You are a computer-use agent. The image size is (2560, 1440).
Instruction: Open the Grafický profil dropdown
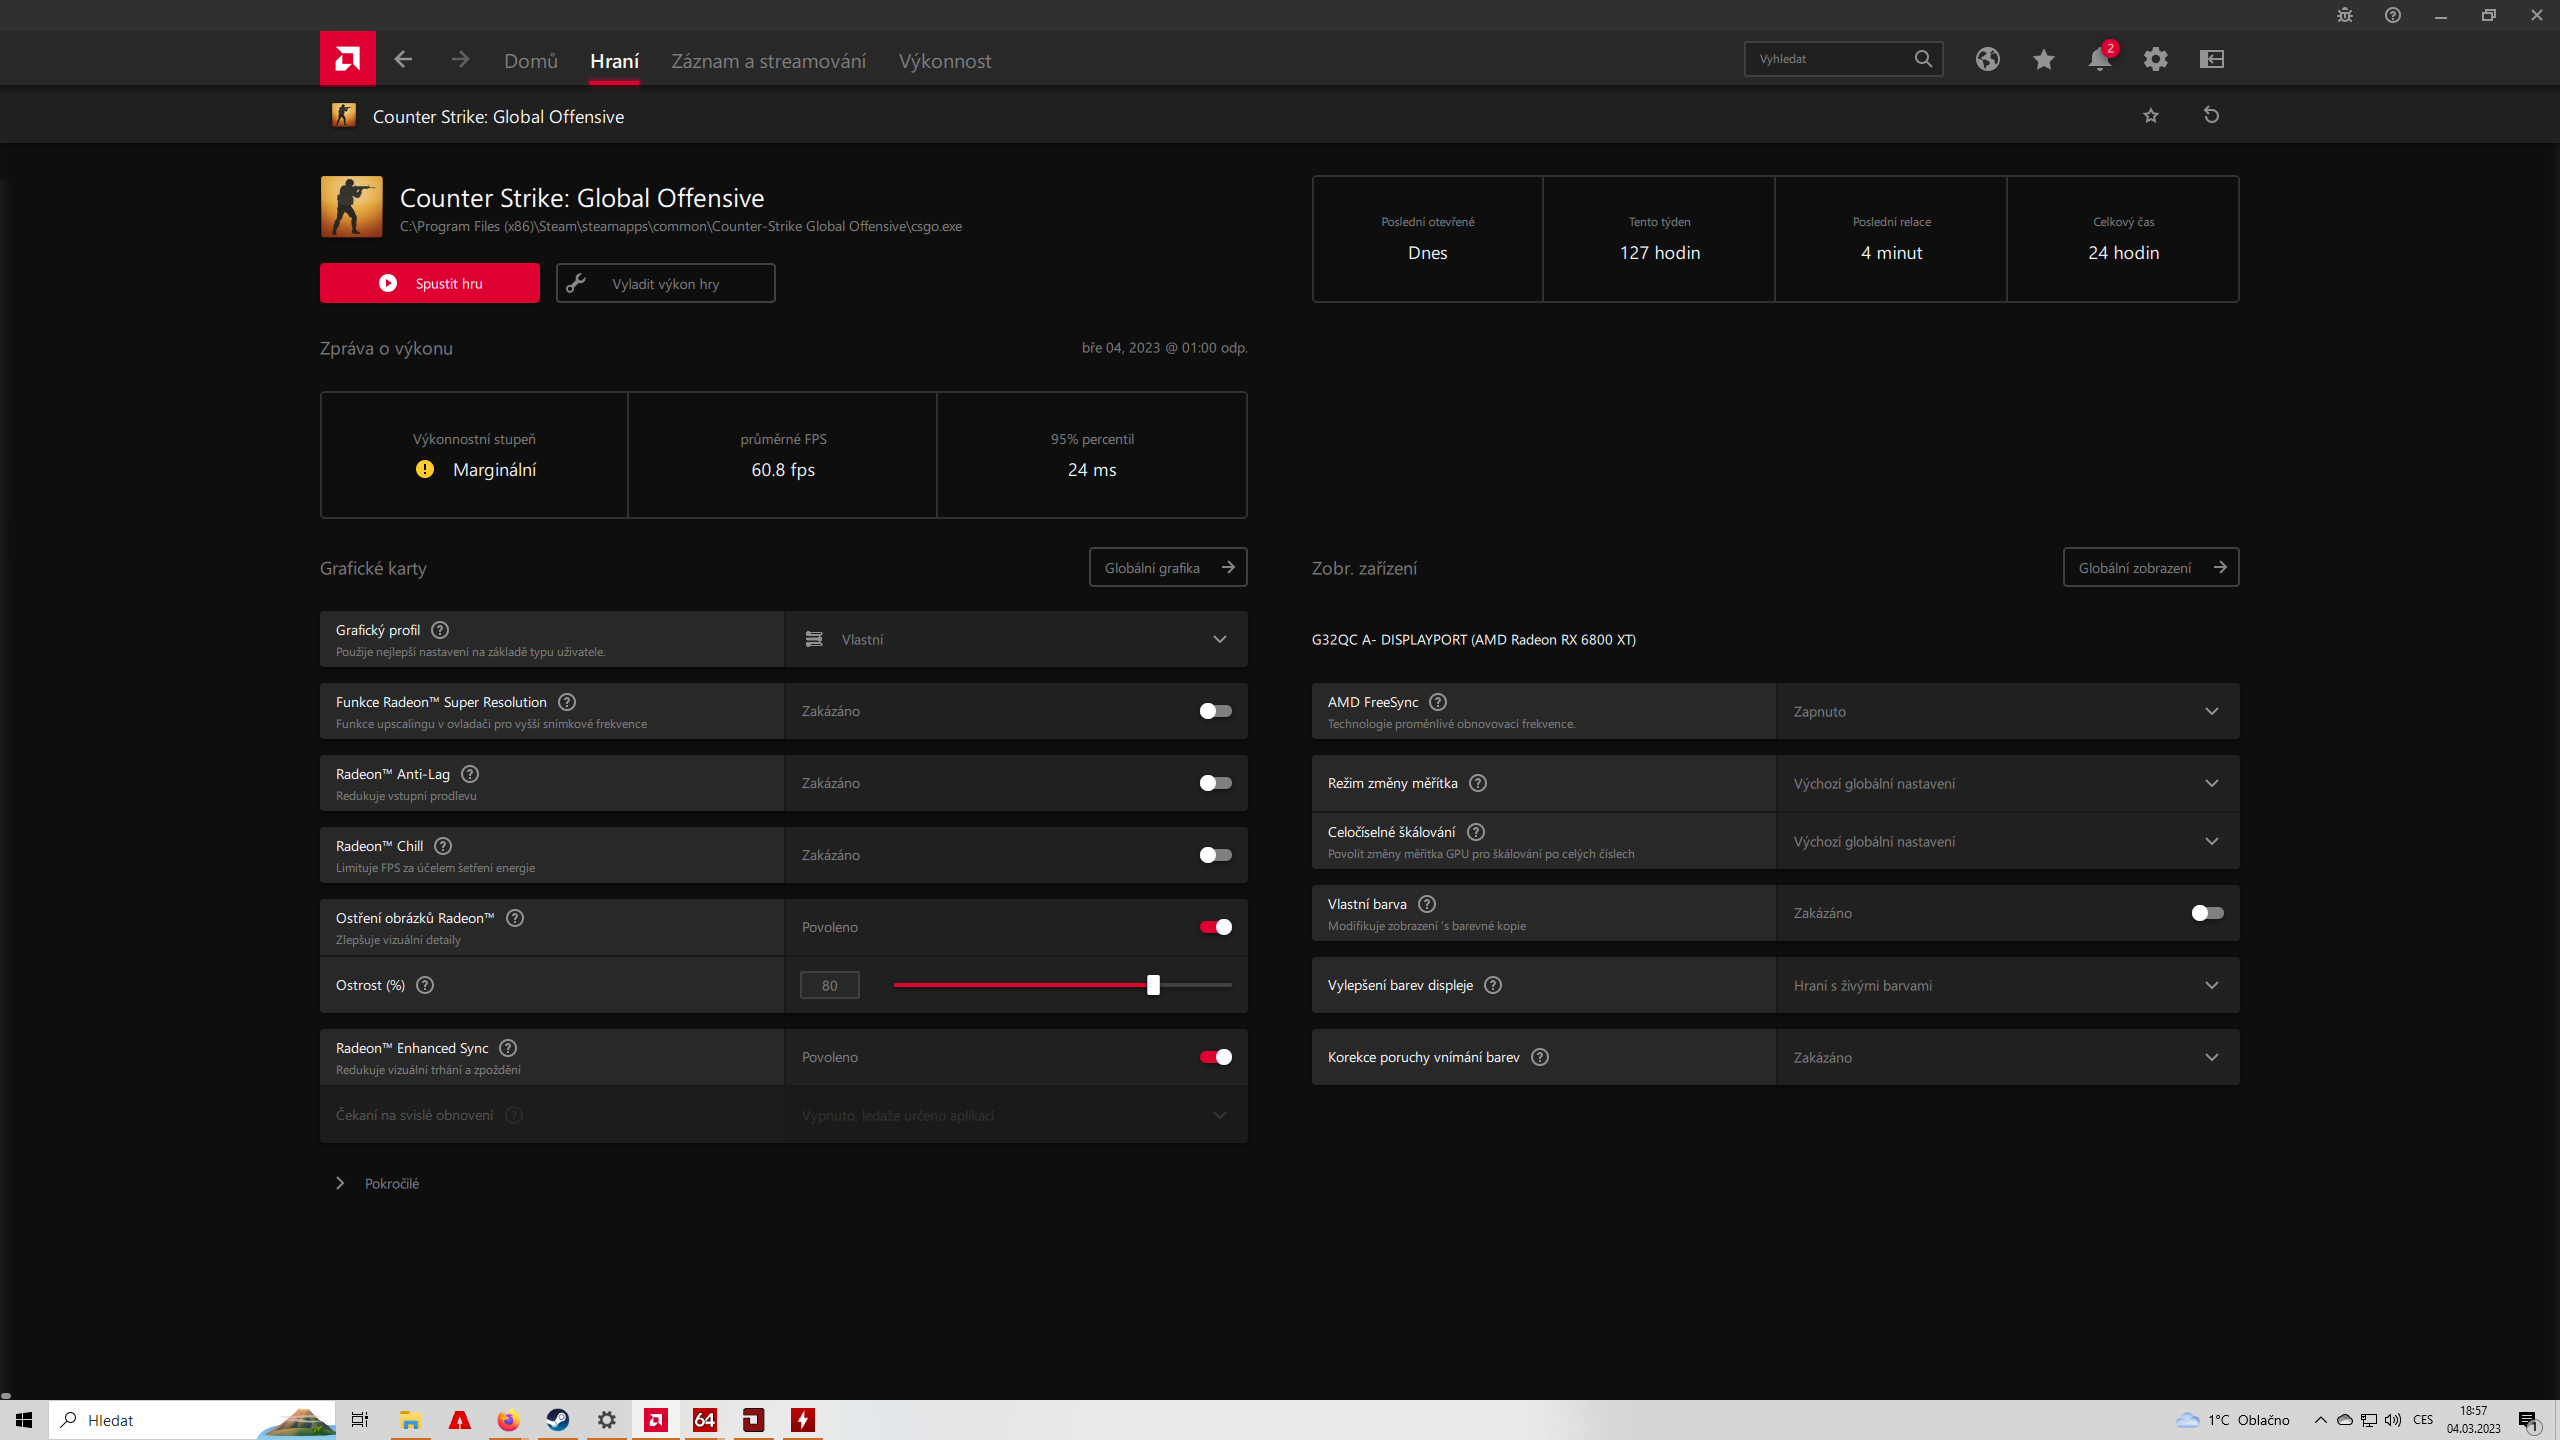pyautogui.click(x=1016, y=639)
